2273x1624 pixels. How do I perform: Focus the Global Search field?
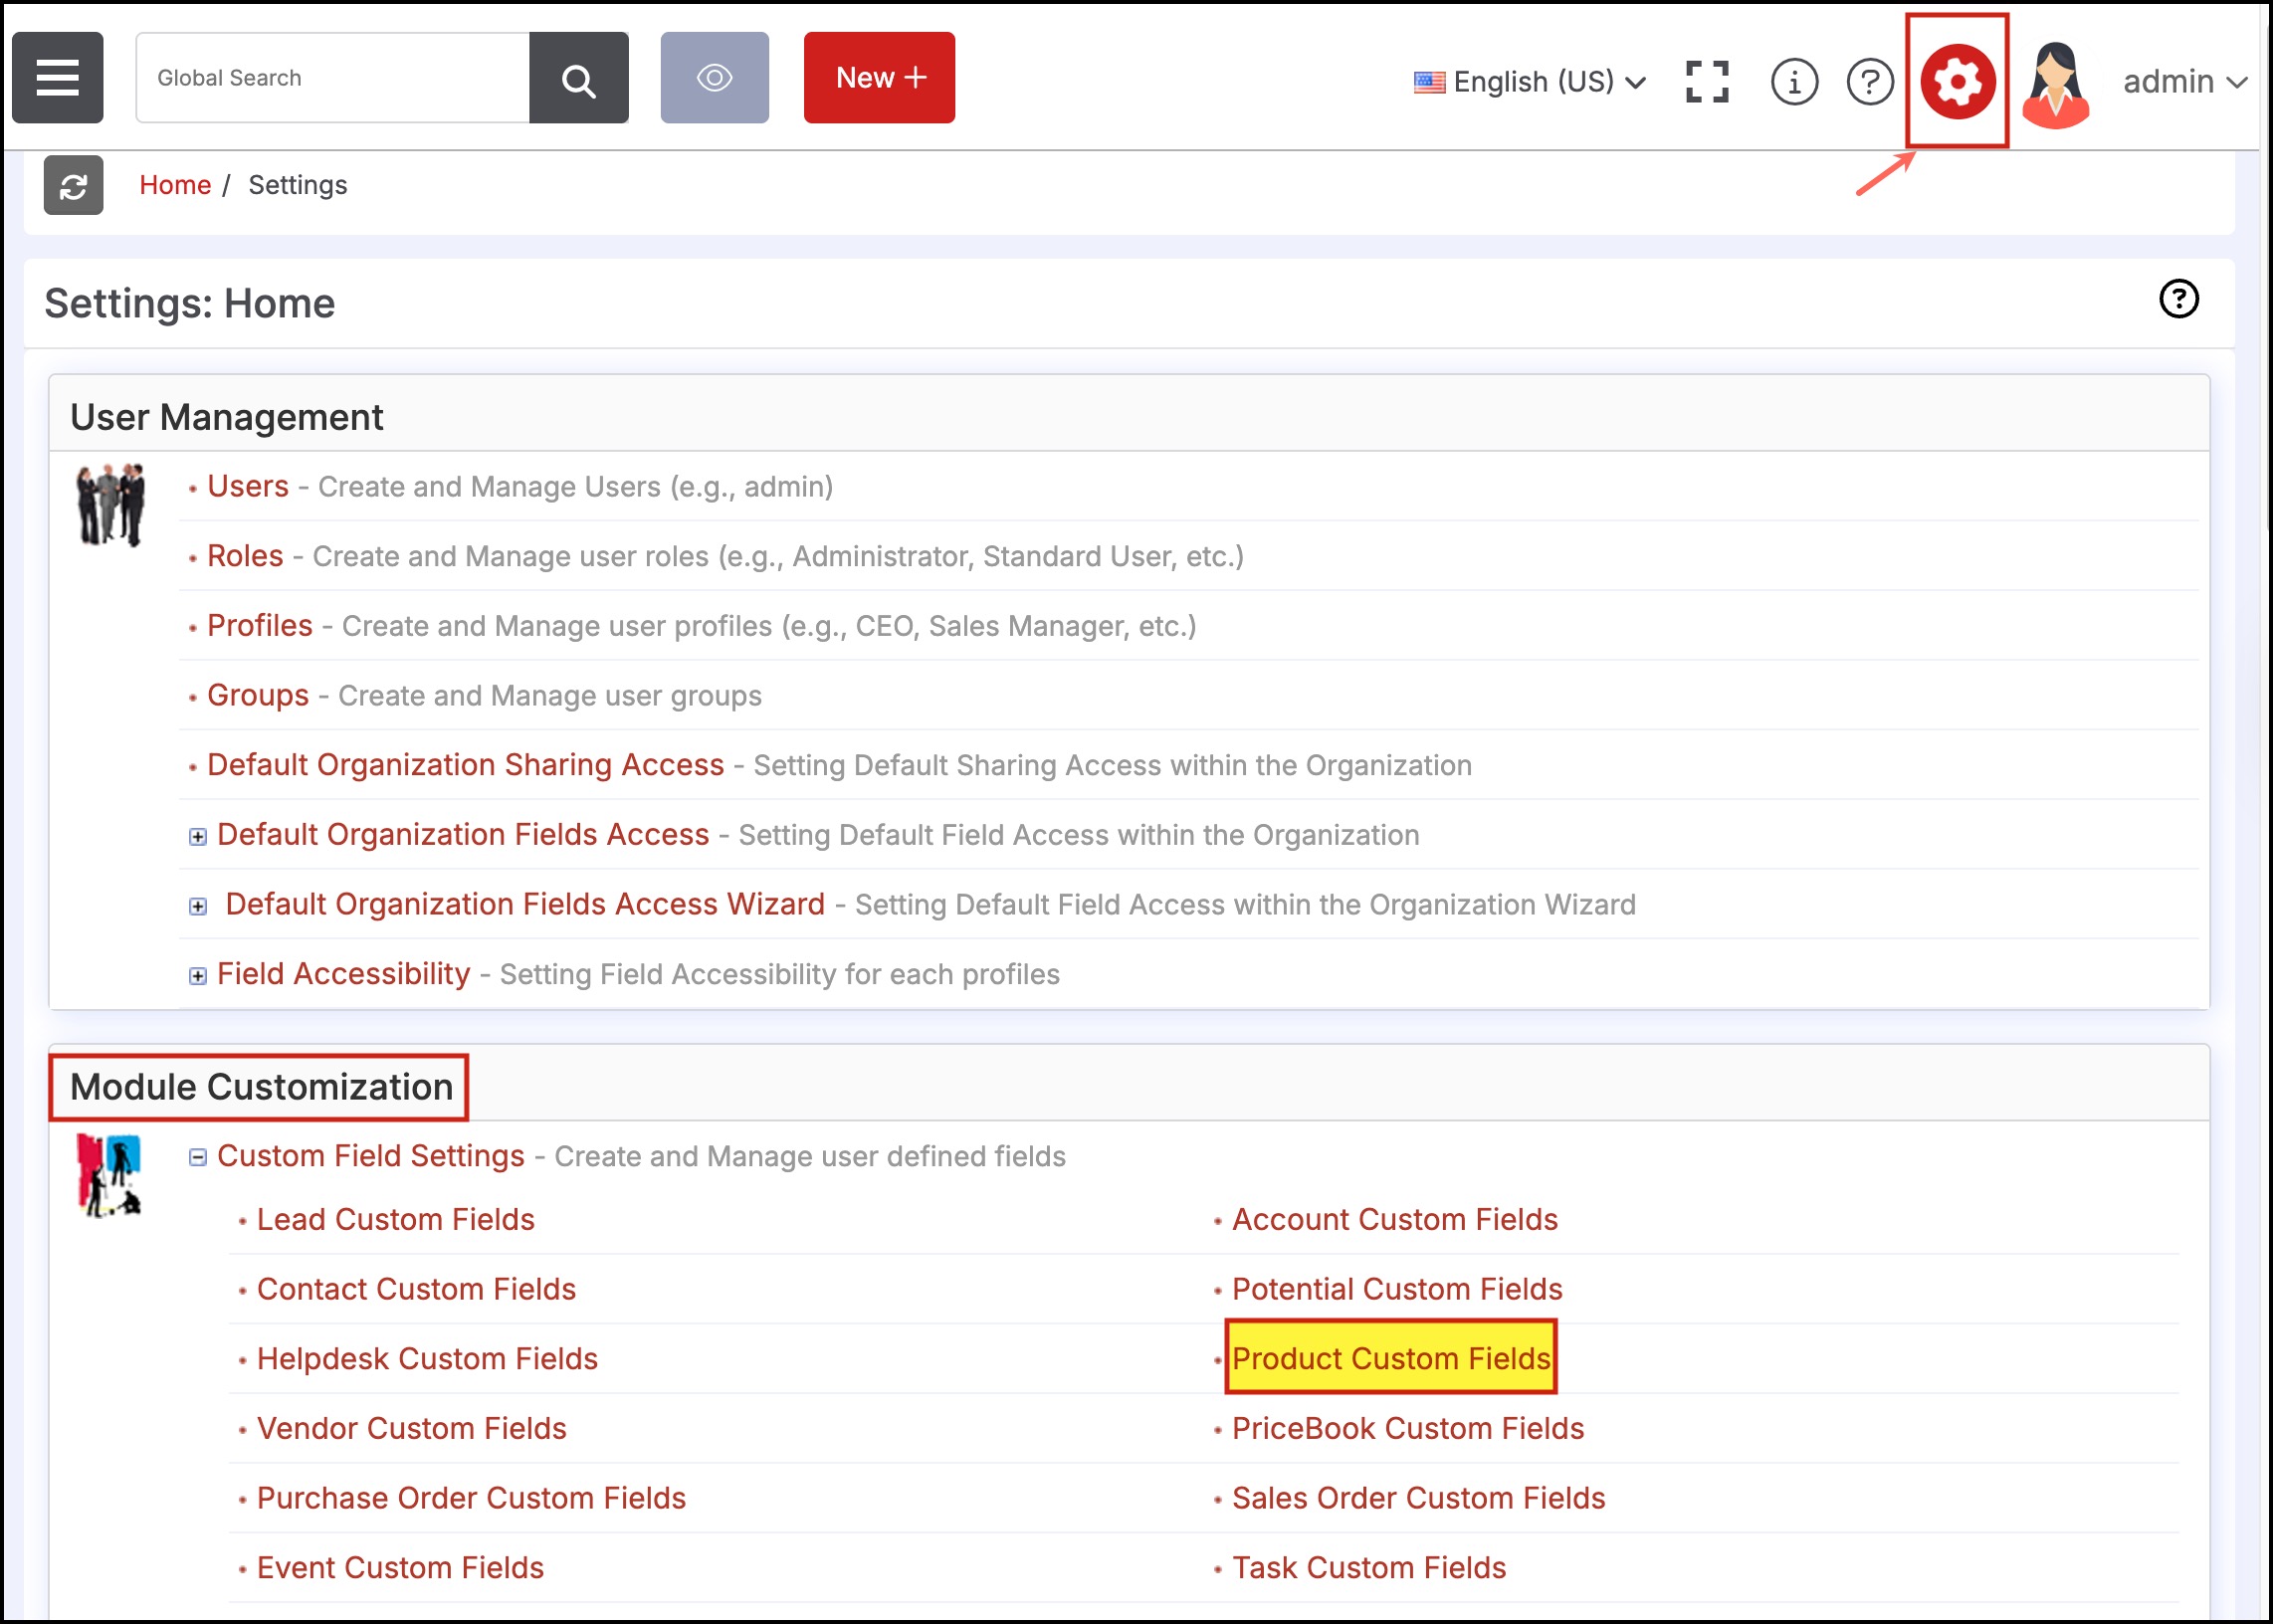[332, 77]
